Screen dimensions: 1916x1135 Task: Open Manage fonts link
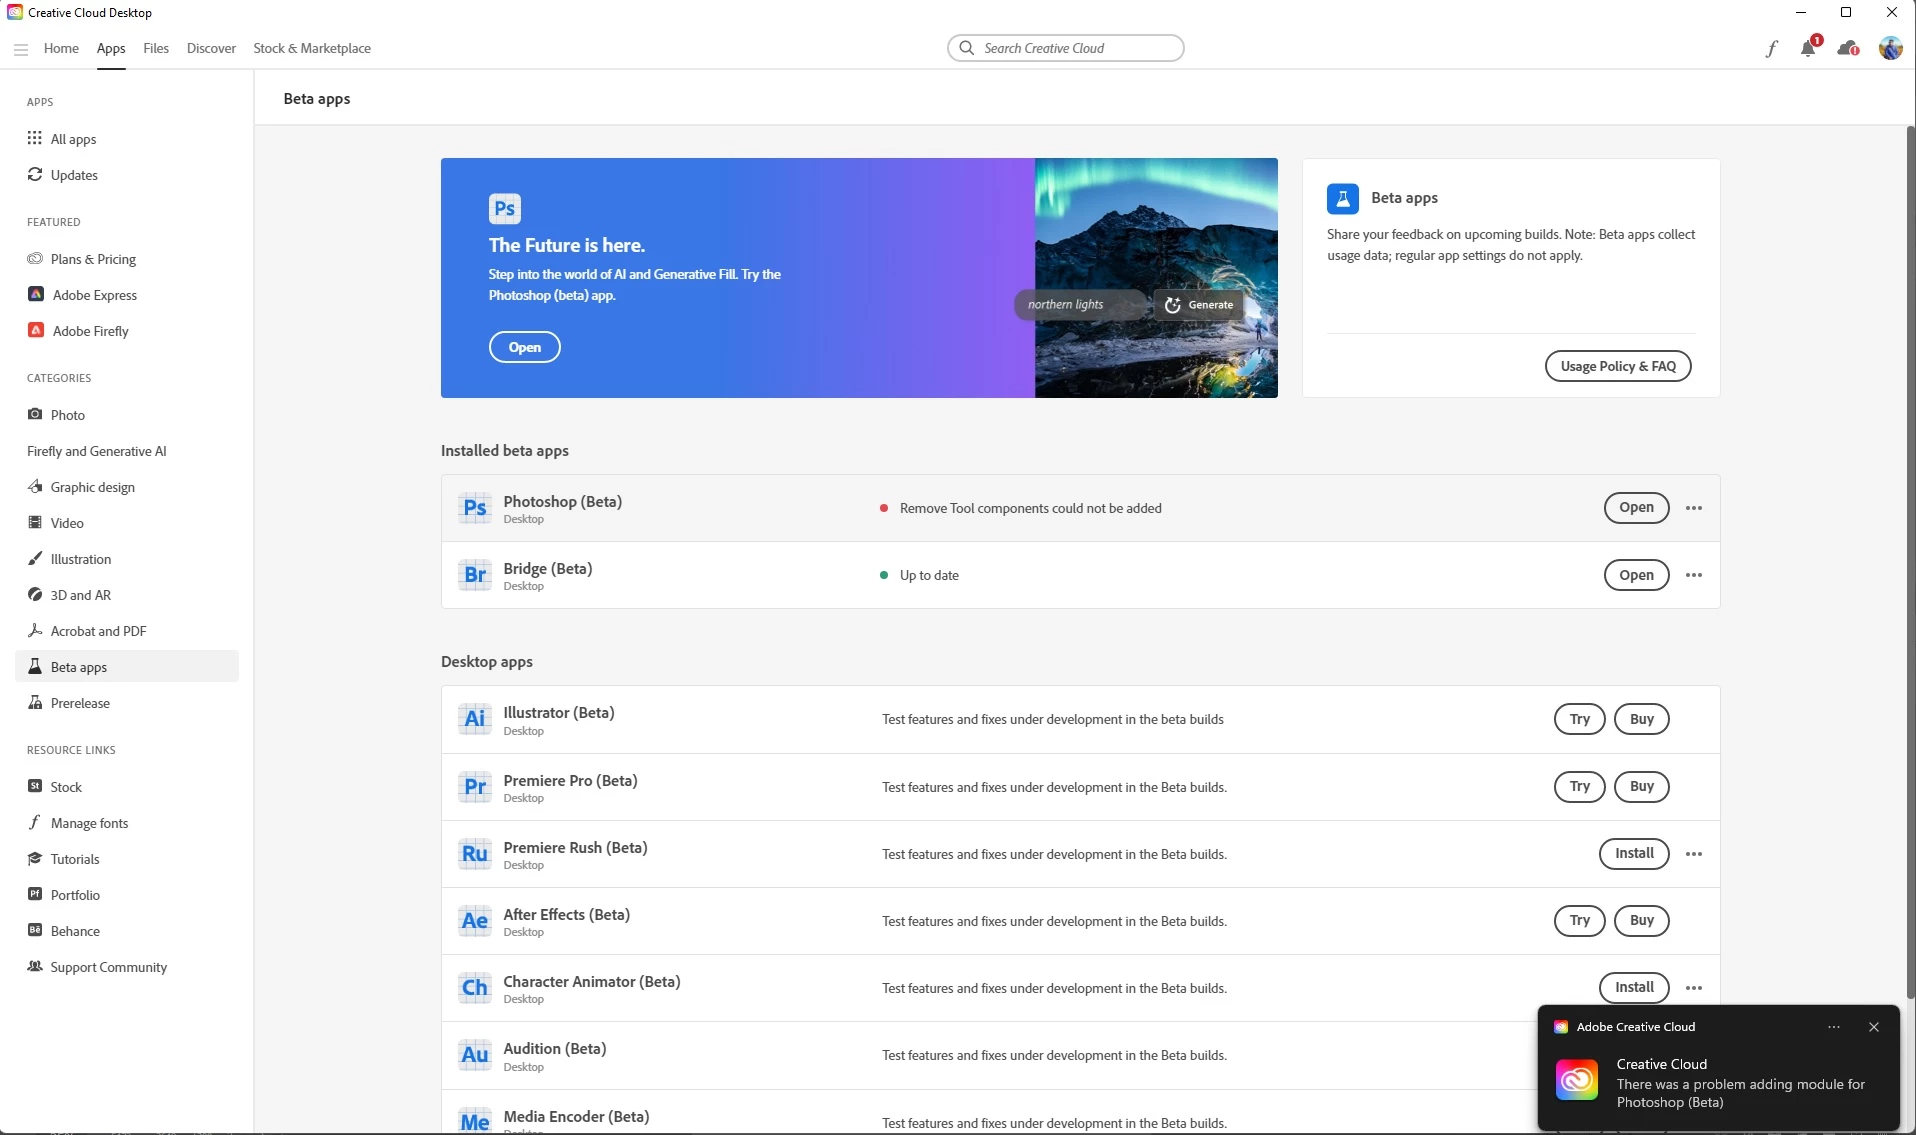click(x=127, y=823)
